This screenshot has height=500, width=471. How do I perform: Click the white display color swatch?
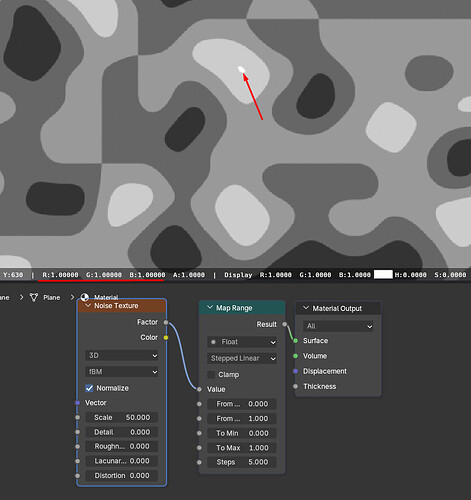pyautogui.click(x=383, y=275)
